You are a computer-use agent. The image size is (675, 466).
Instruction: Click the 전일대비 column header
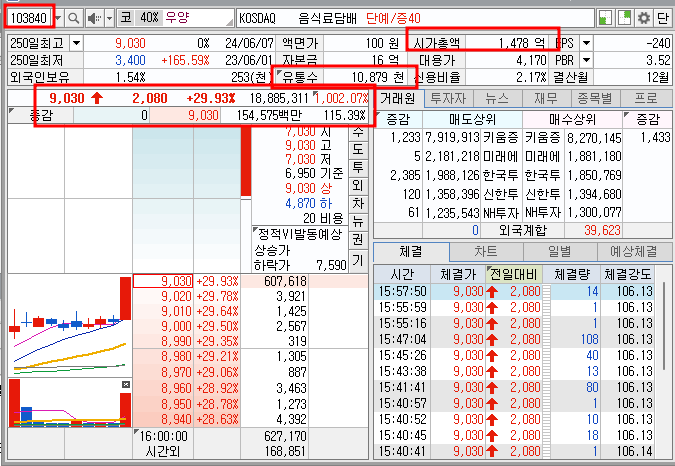(514, 275)
